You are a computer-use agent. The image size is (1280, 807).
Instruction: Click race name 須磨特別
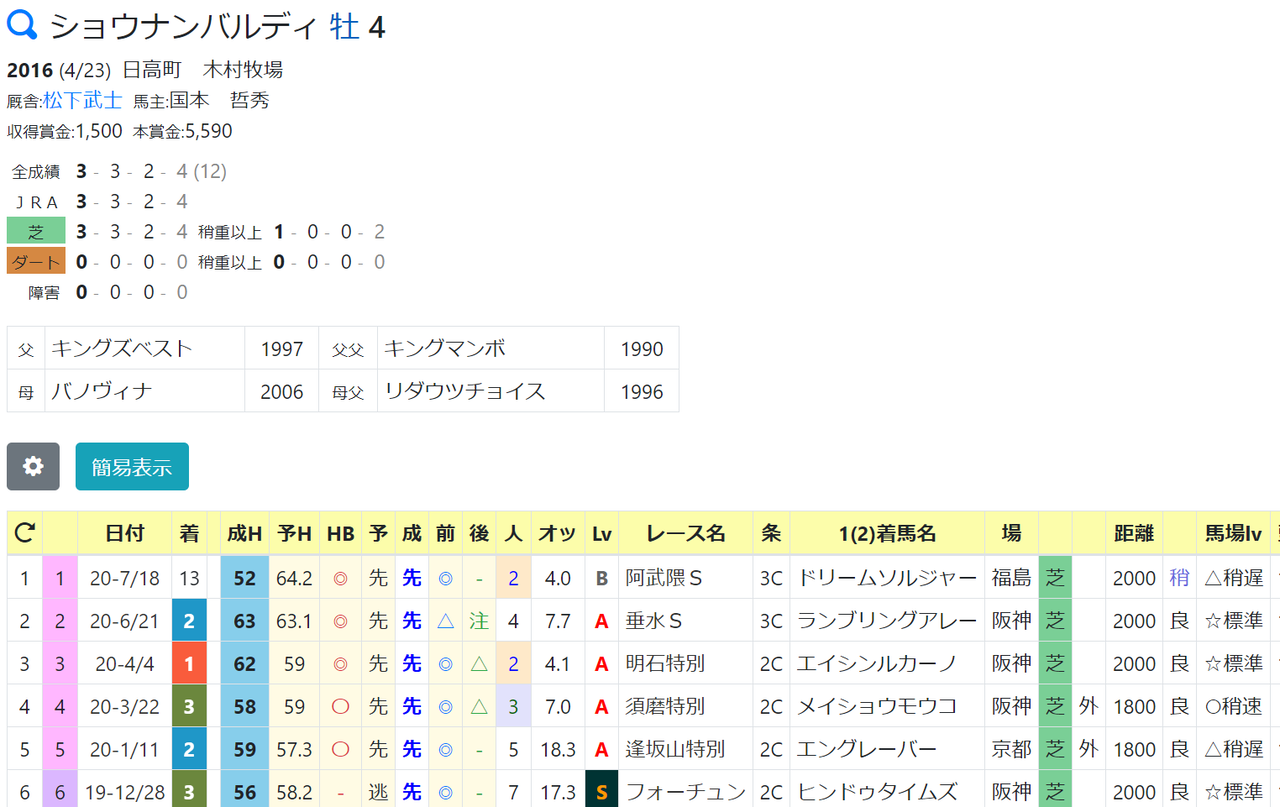click(x=666, y=707)
